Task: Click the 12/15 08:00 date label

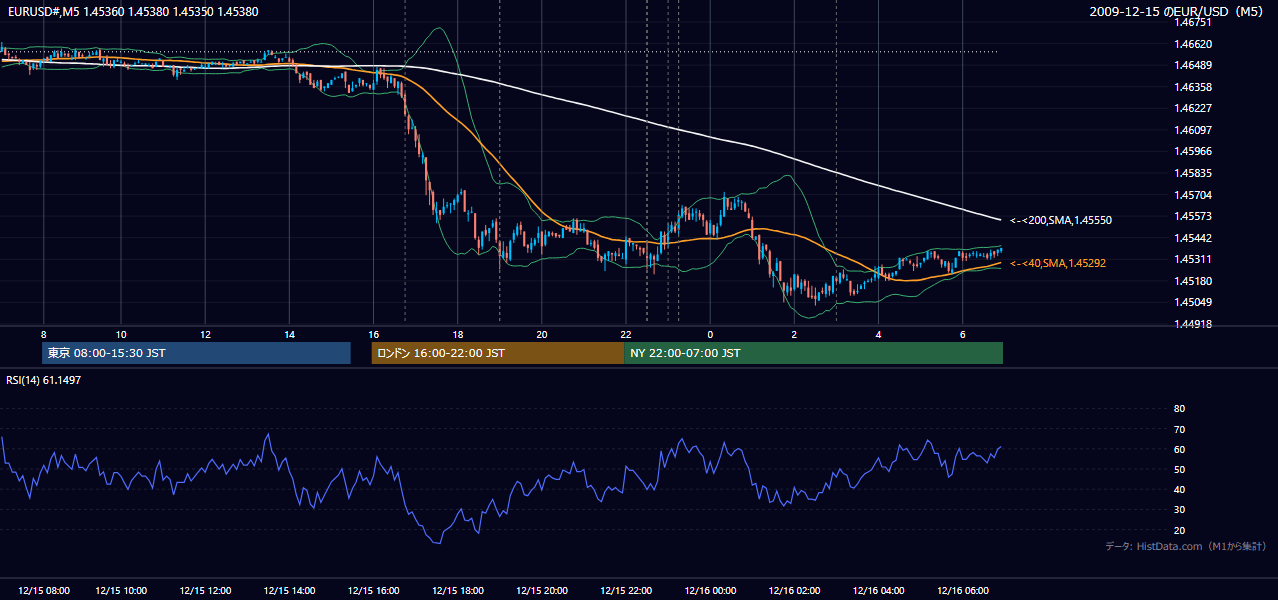Action: [44, 591]
